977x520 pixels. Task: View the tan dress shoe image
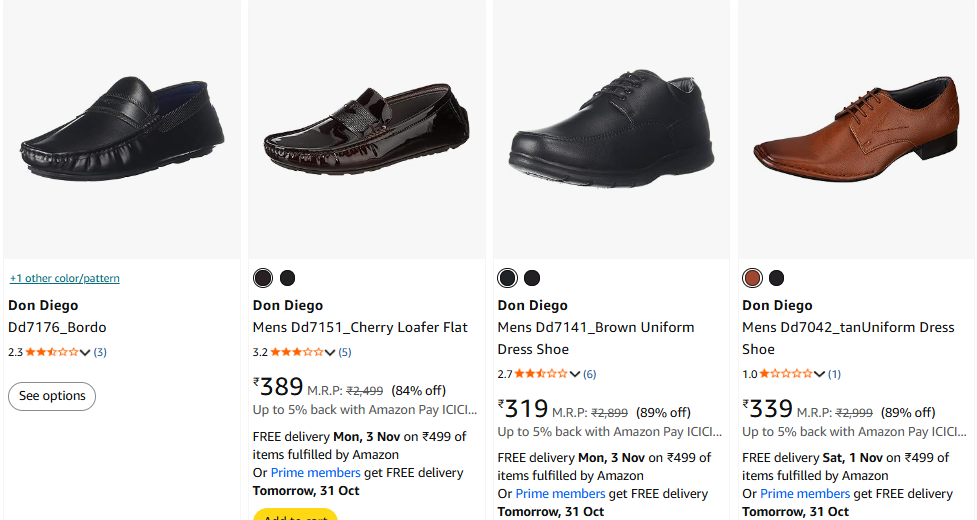pos(855,125)
